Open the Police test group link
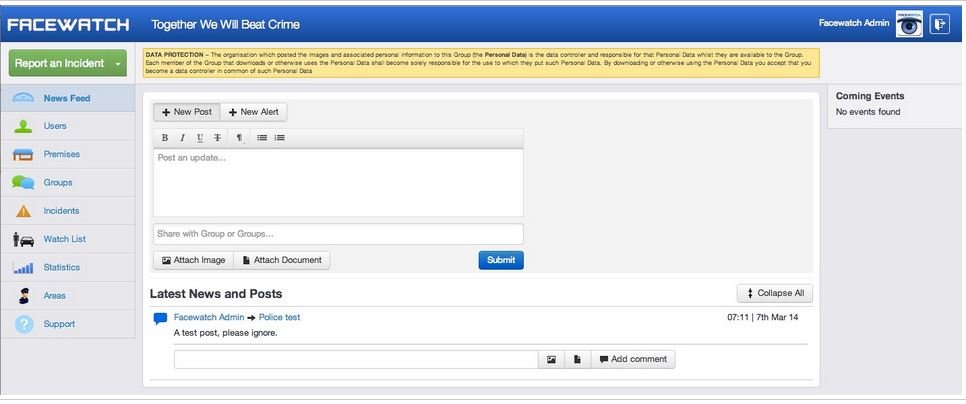Image resolution: width=966 pixels, height=404 pixels. click(279, 317)
